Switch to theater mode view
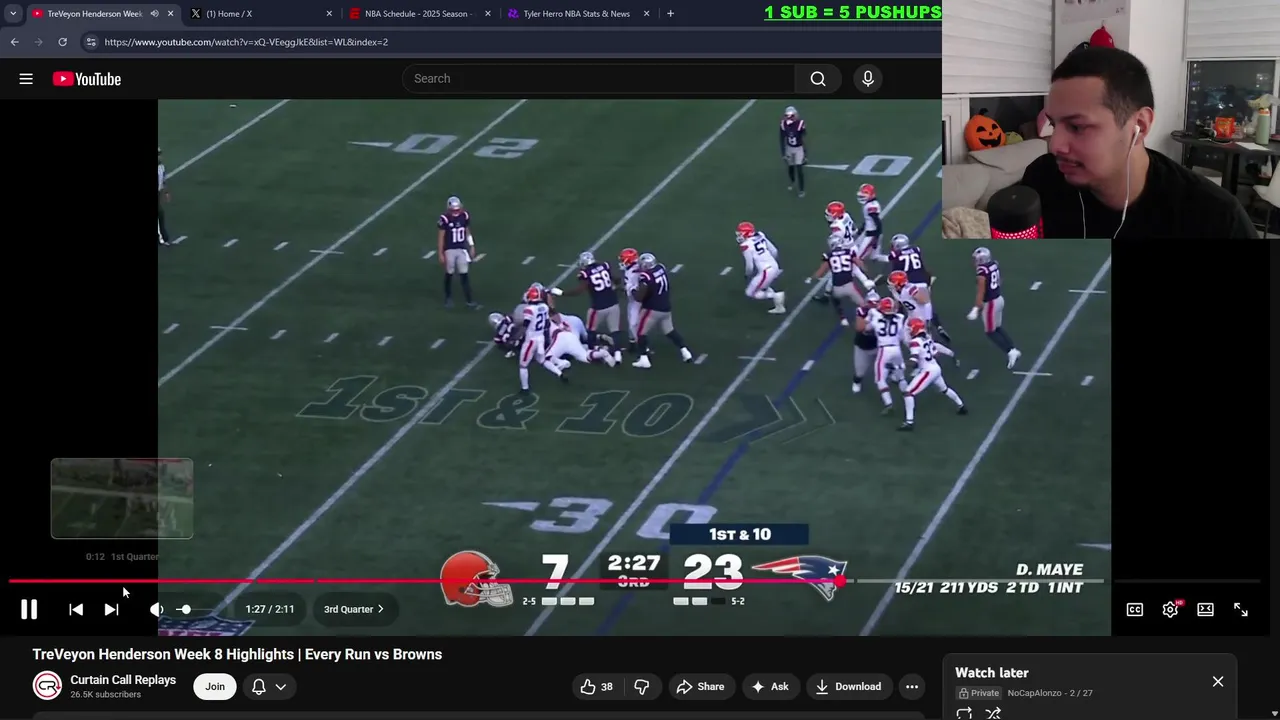Screen dimensions: 1280x720 [x=1205, y=609]
